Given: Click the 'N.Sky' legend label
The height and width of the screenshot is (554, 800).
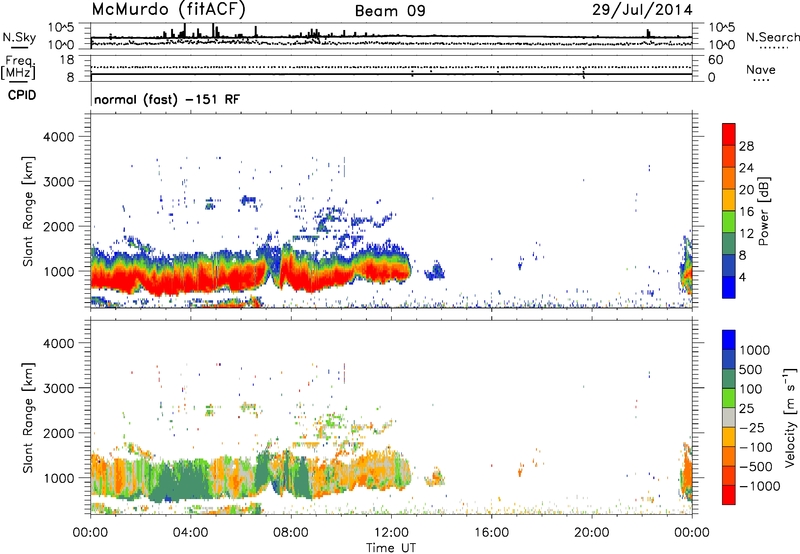Looking at the screenshot, I should pos(19,37).
